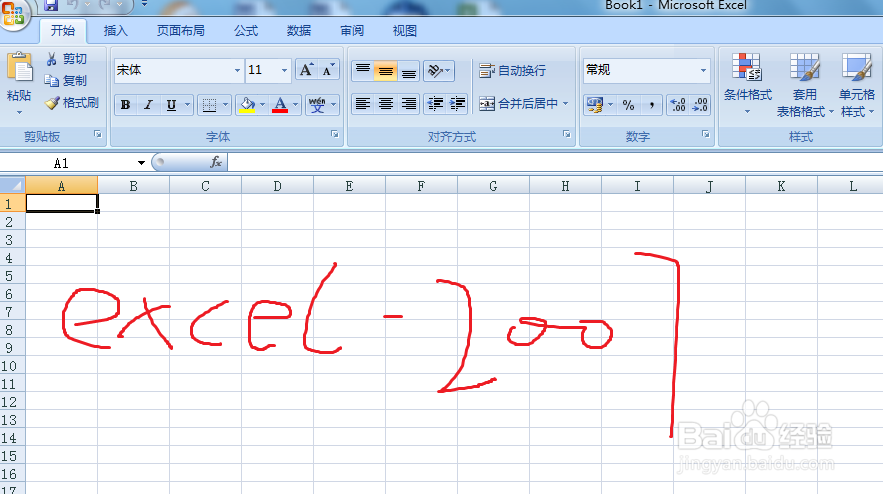
Task: Open the 页面布局 (Page Layout) tab
Action: pyautogui.click(x=180, y=30)
